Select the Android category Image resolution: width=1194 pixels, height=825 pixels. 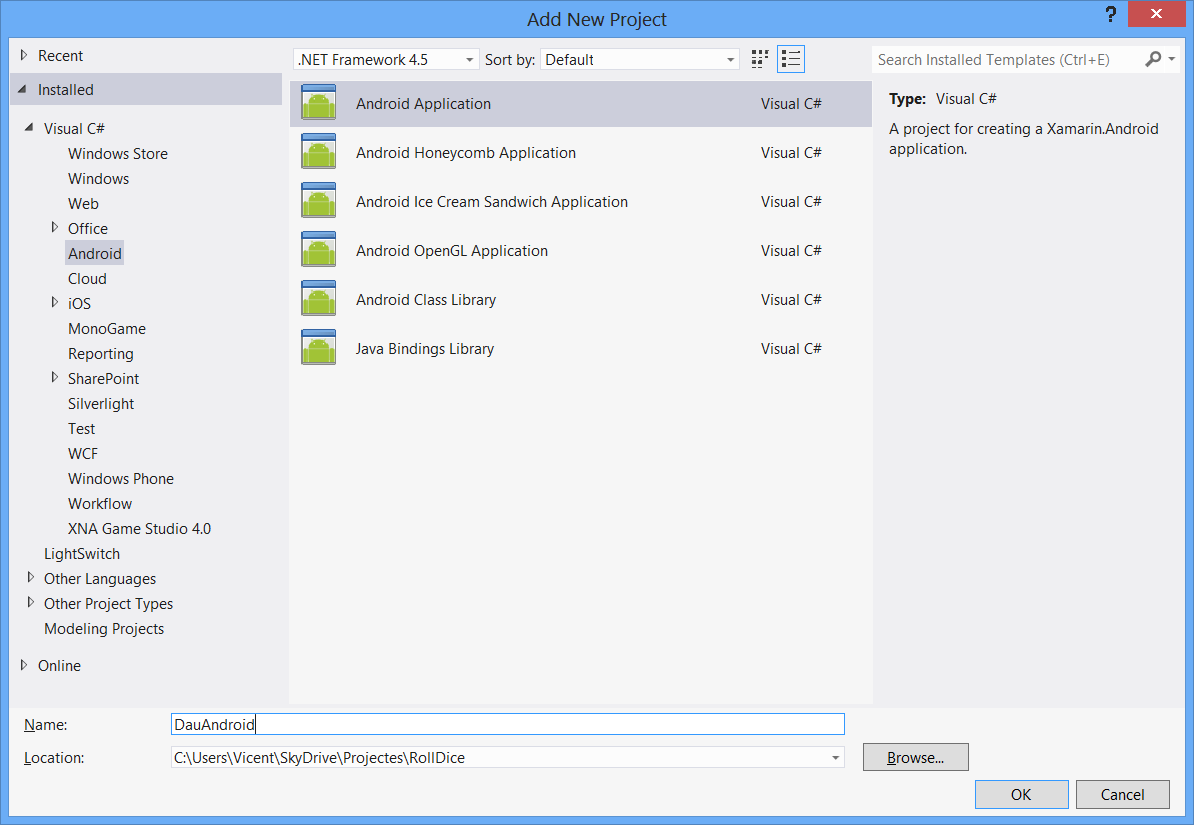click(94, 254)
